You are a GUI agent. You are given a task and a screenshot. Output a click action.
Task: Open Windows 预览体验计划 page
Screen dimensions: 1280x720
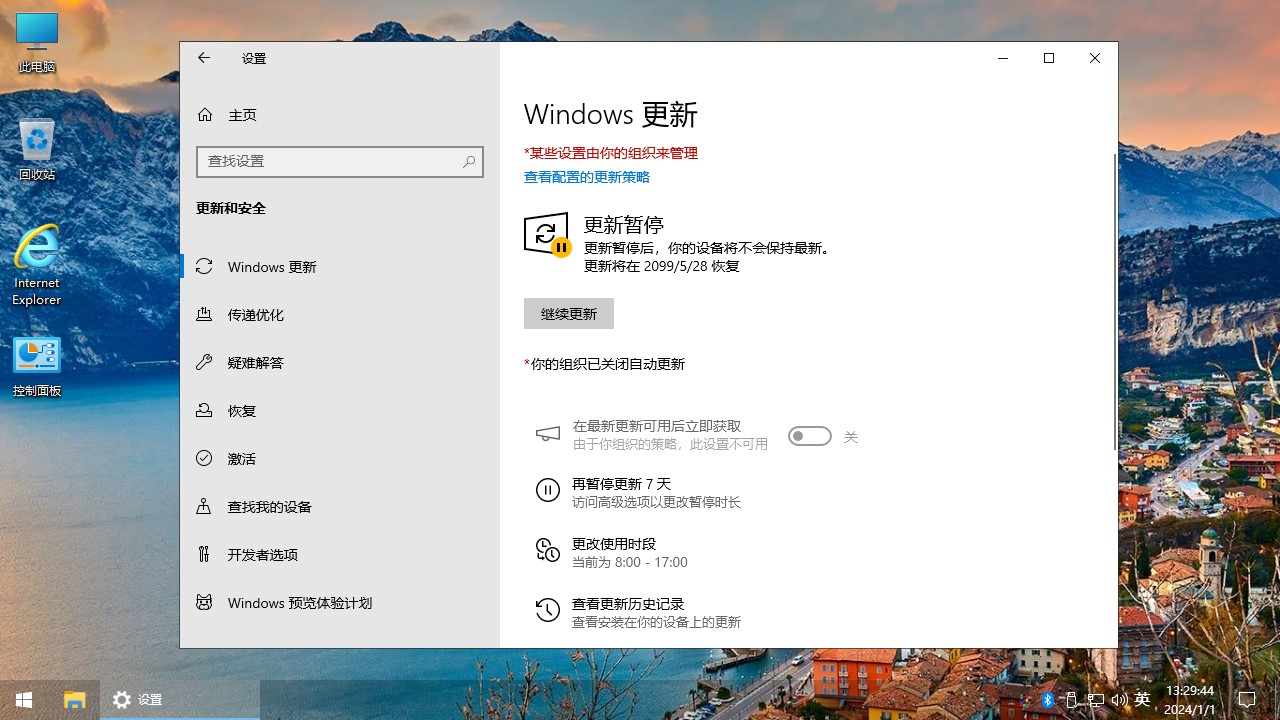(340, 603)
